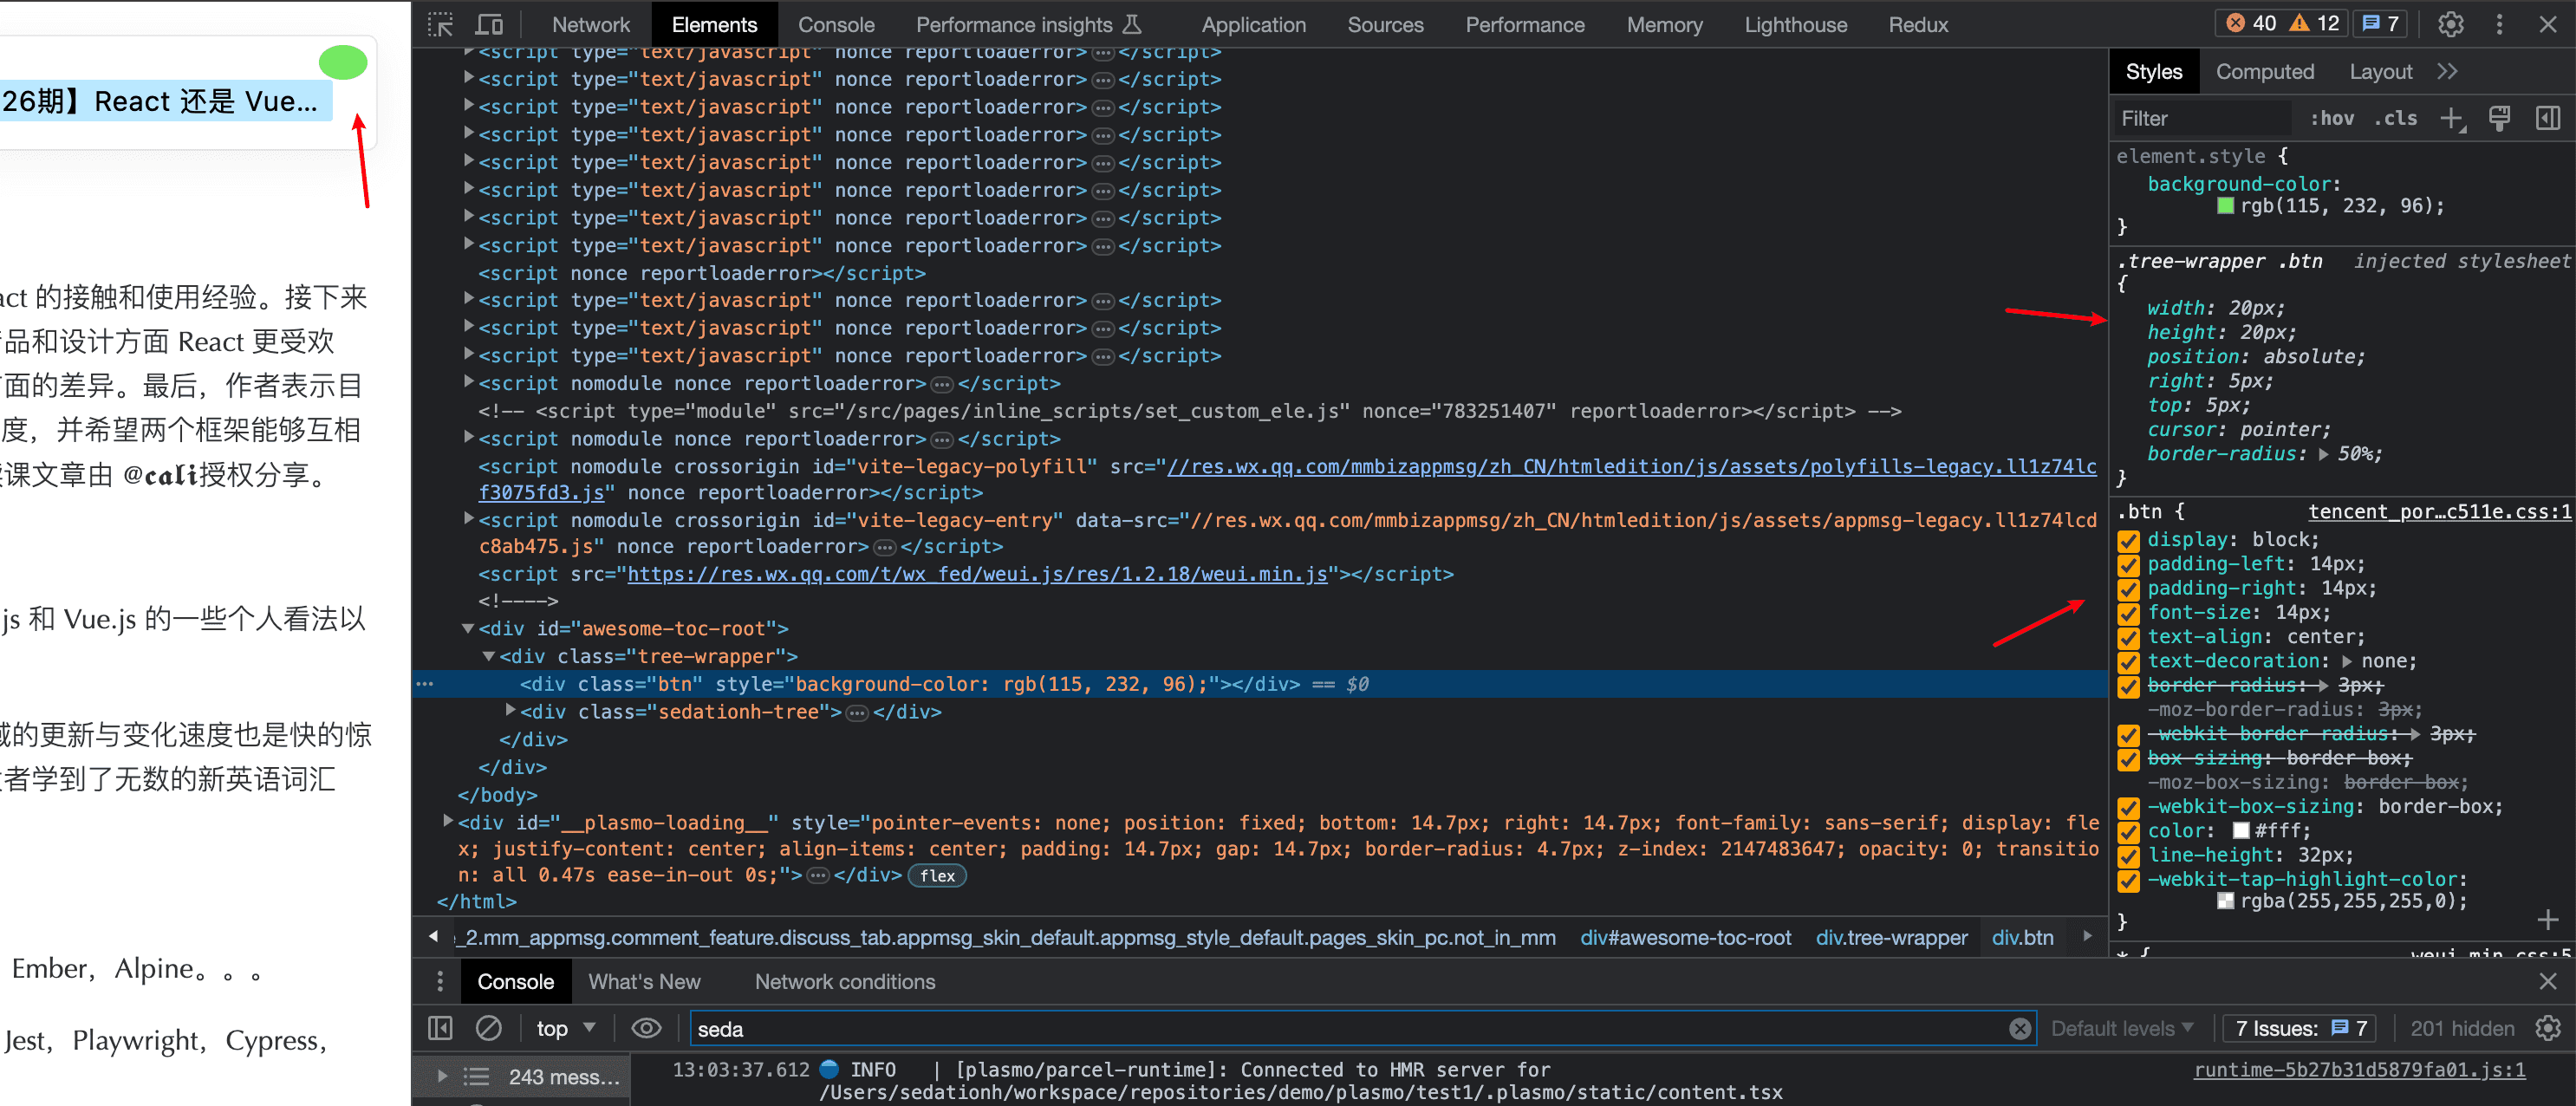Switch to the Computed styles tab

(x=2264, y=72)
